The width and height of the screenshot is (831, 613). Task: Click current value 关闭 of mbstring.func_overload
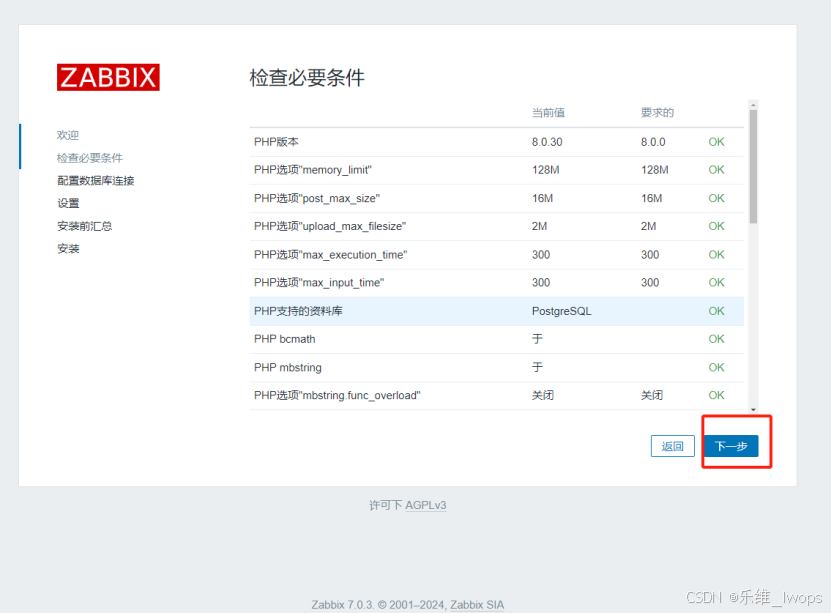(543, 395)
